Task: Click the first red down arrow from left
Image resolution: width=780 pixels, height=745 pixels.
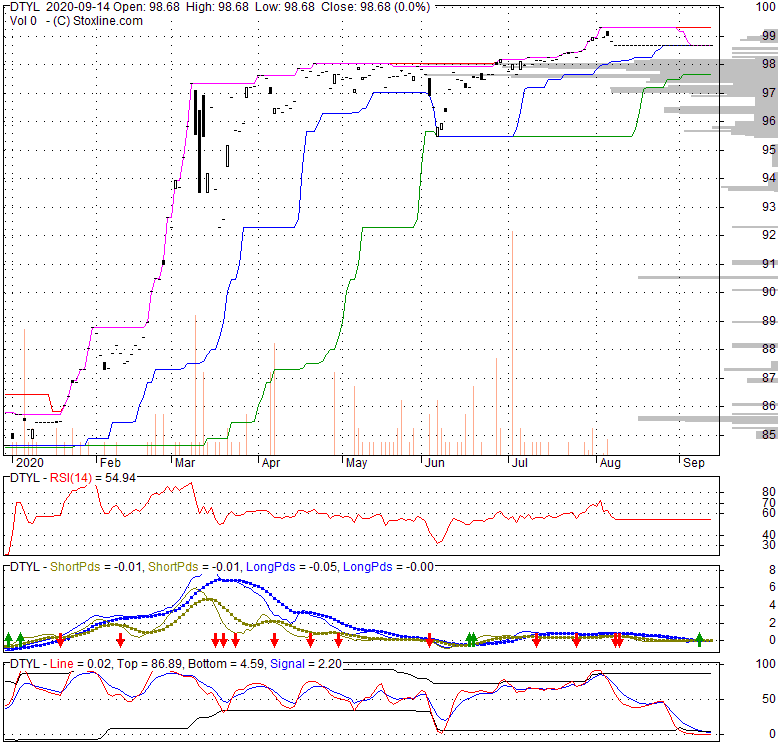Action: (x=60, y=639)
